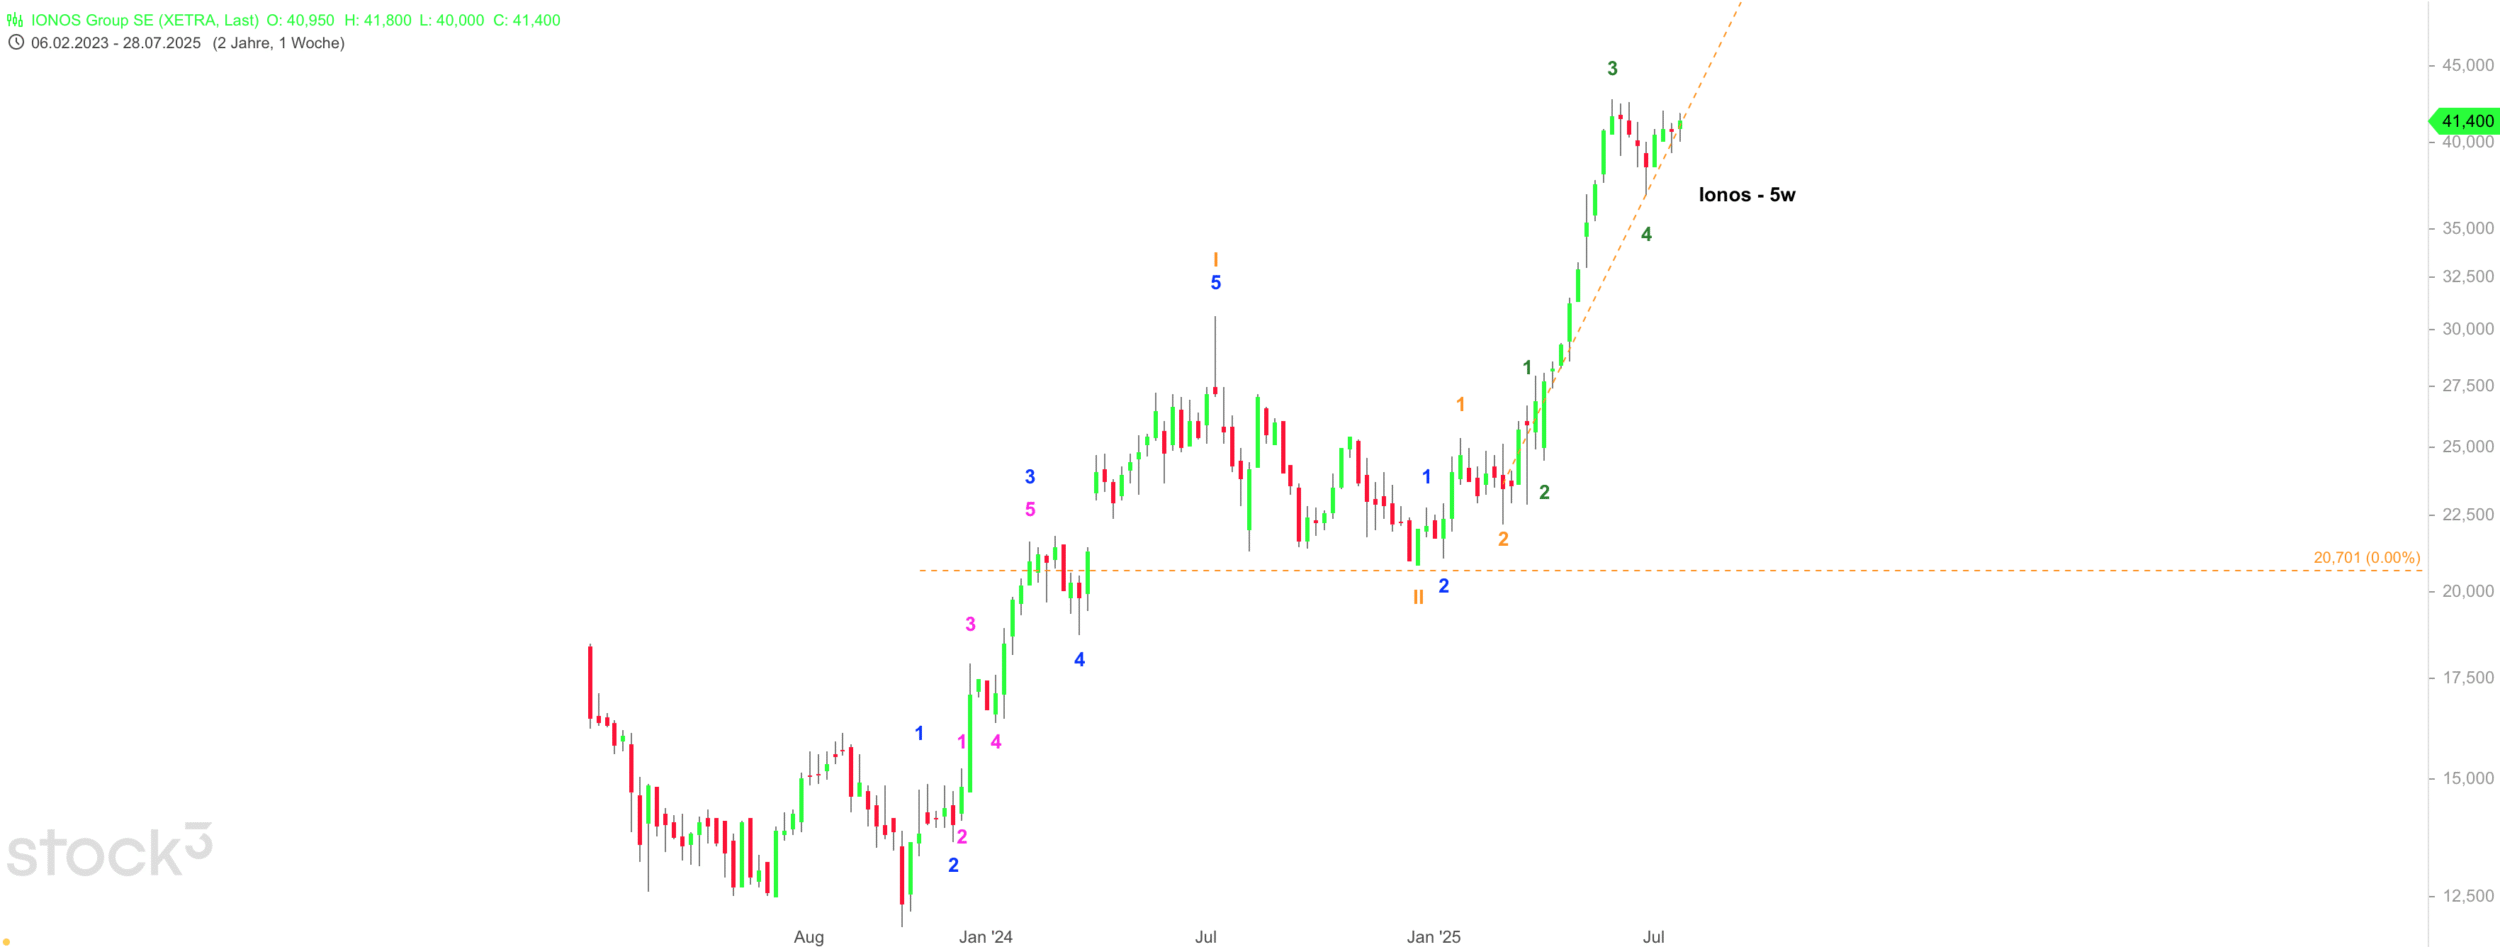Screen dimensions: 2500x947
Task: Select the orange roman numeral II wave label
Action: point(1418,597)
